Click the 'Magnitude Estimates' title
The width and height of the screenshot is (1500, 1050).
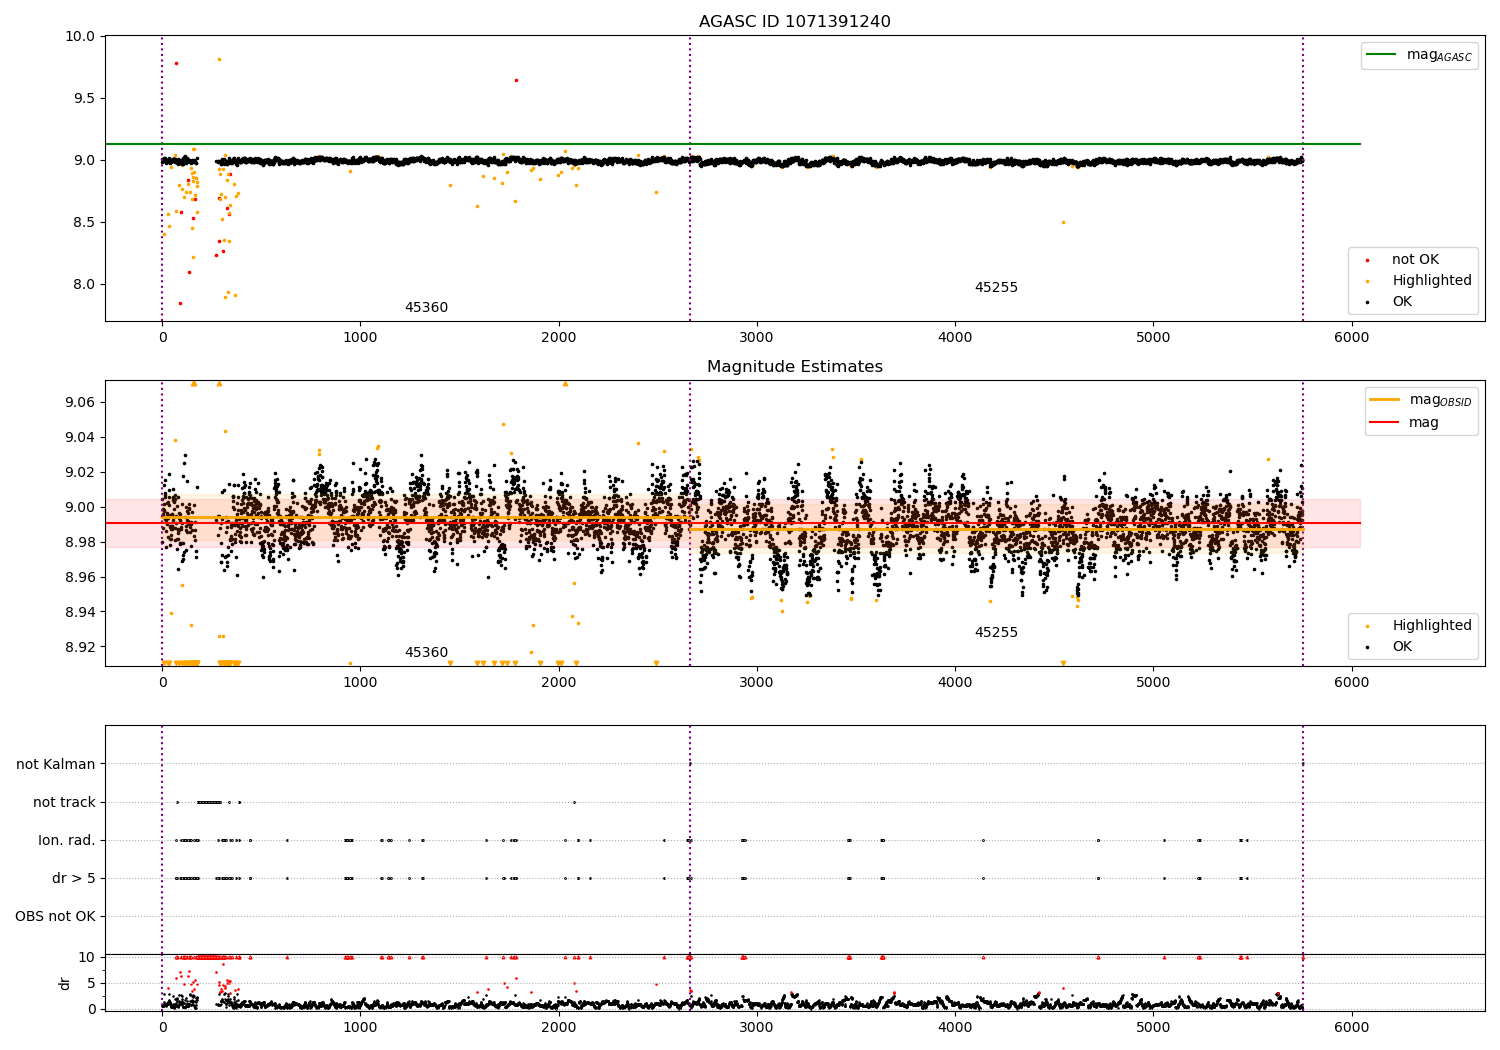coord(794,367)
